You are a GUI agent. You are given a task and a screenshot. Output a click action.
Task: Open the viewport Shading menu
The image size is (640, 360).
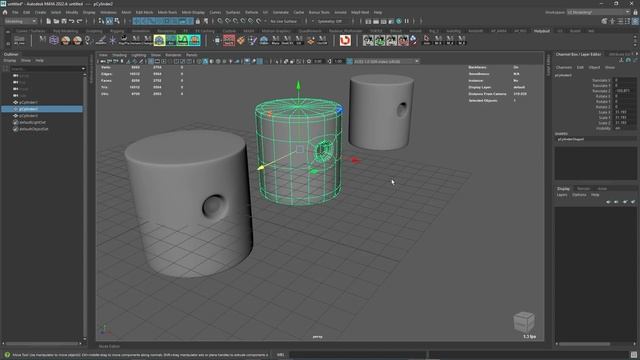pos(120,55)
